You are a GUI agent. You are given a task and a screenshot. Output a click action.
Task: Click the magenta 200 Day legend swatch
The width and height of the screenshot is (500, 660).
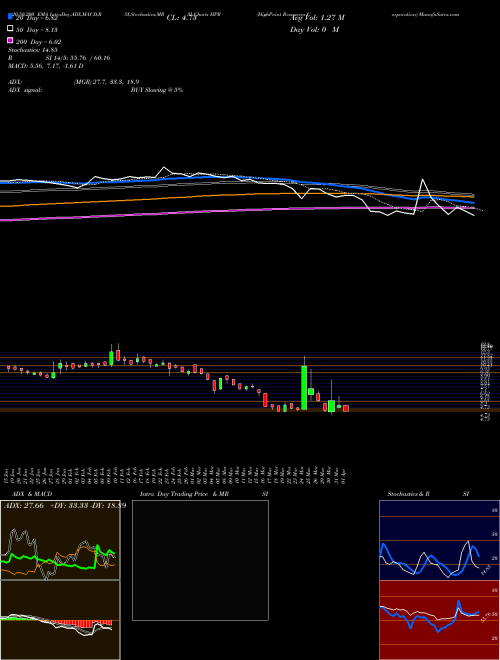[10, 41]
